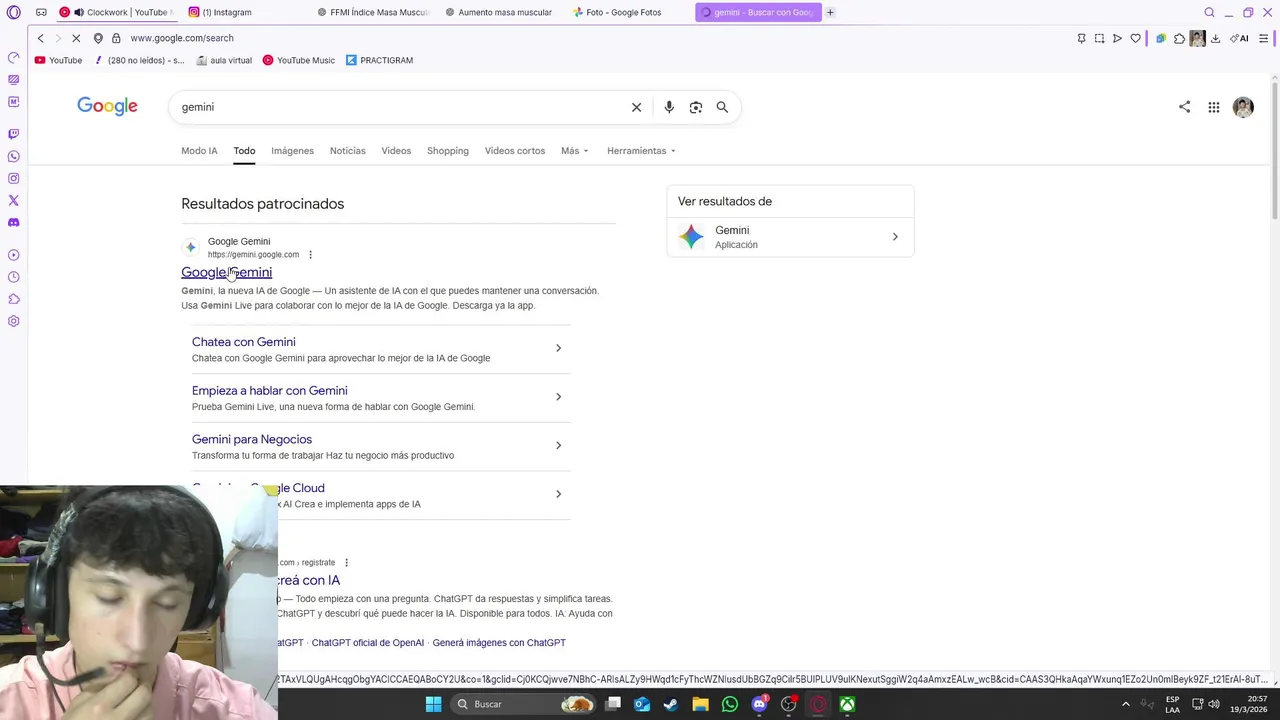Switch to Noticias results tab
The image size is (1280, 720).
[348, 151]
